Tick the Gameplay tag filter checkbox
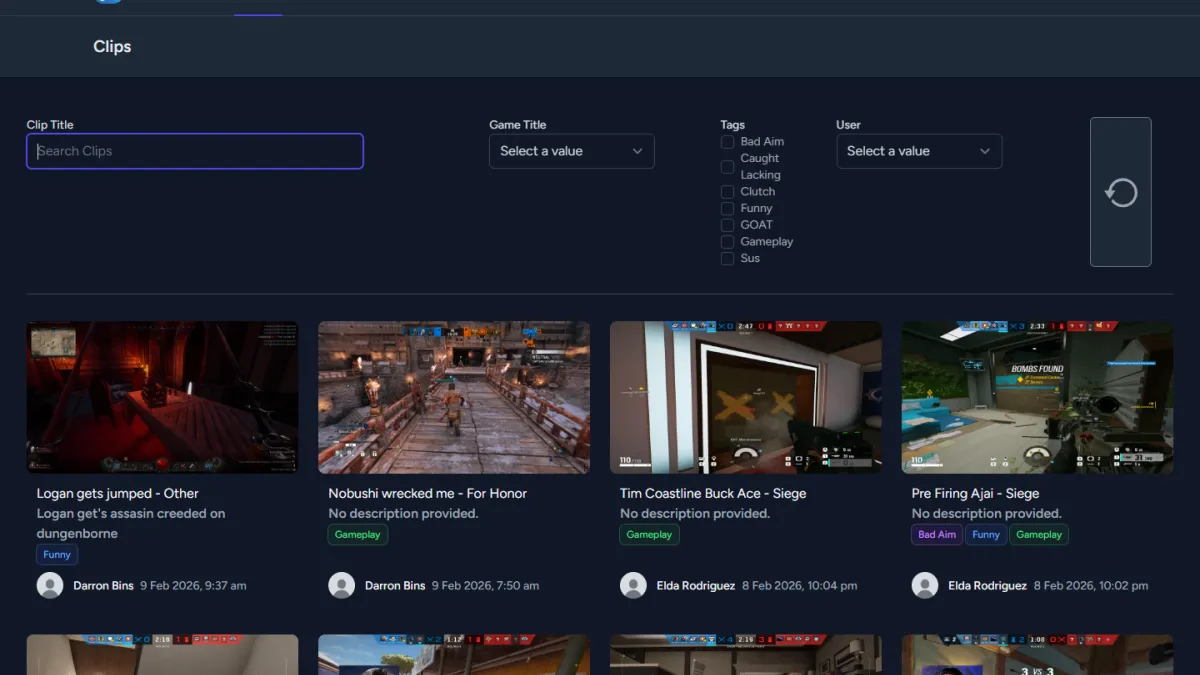Image resolution: width=1200 pixels, height=675 pixels. 727,242
